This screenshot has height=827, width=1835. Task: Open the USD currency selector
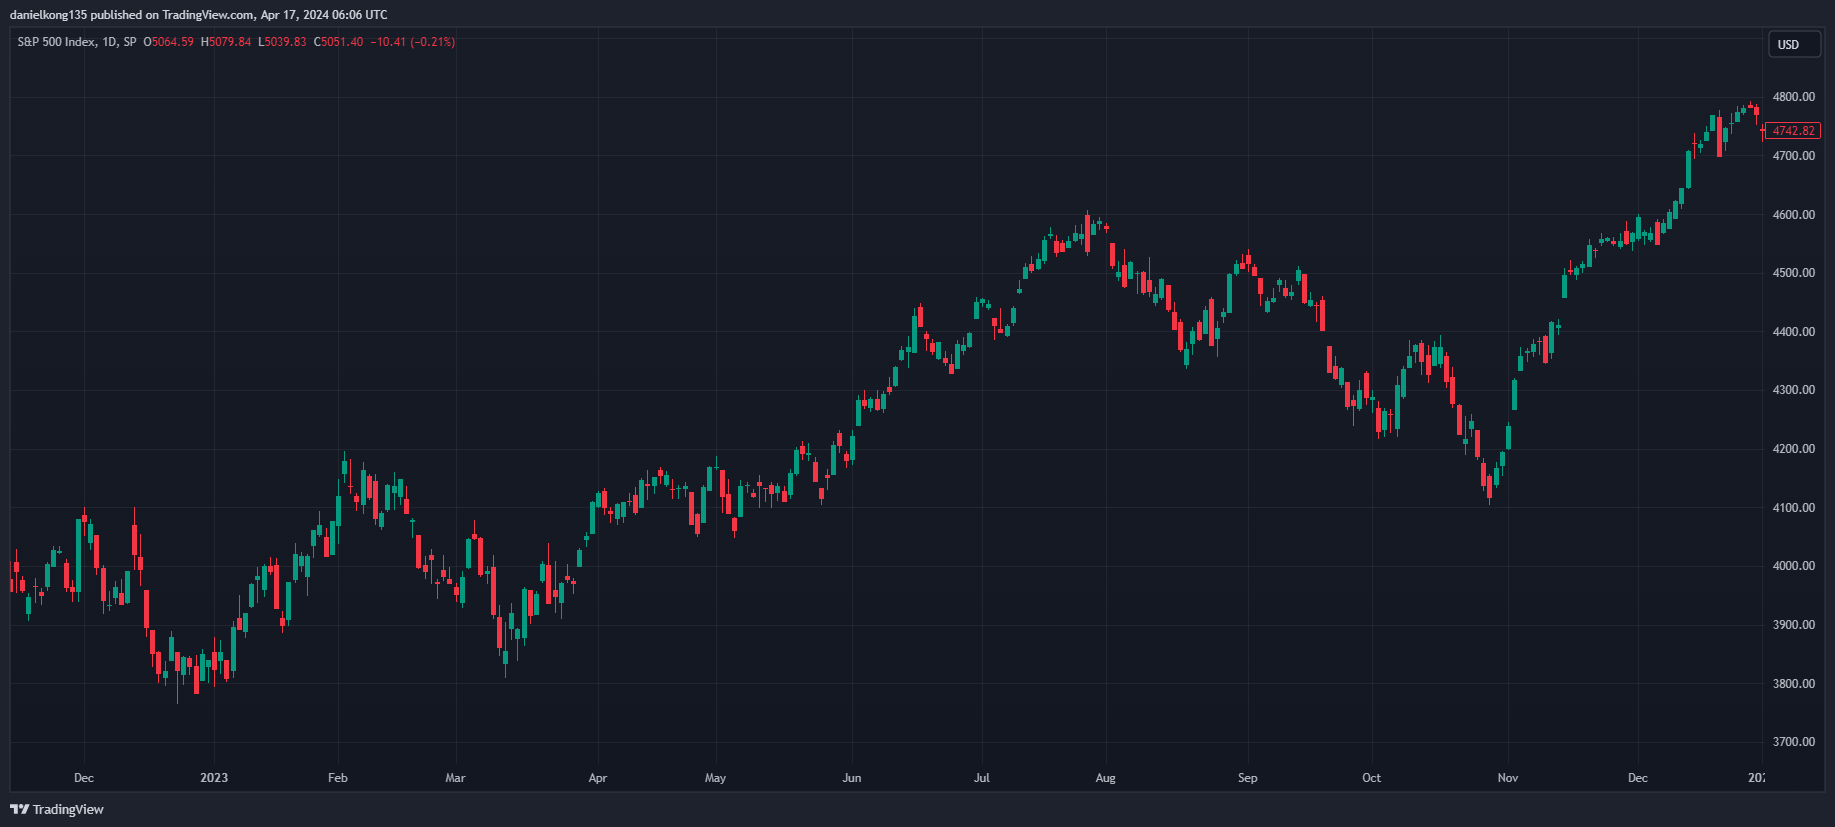1792,44
